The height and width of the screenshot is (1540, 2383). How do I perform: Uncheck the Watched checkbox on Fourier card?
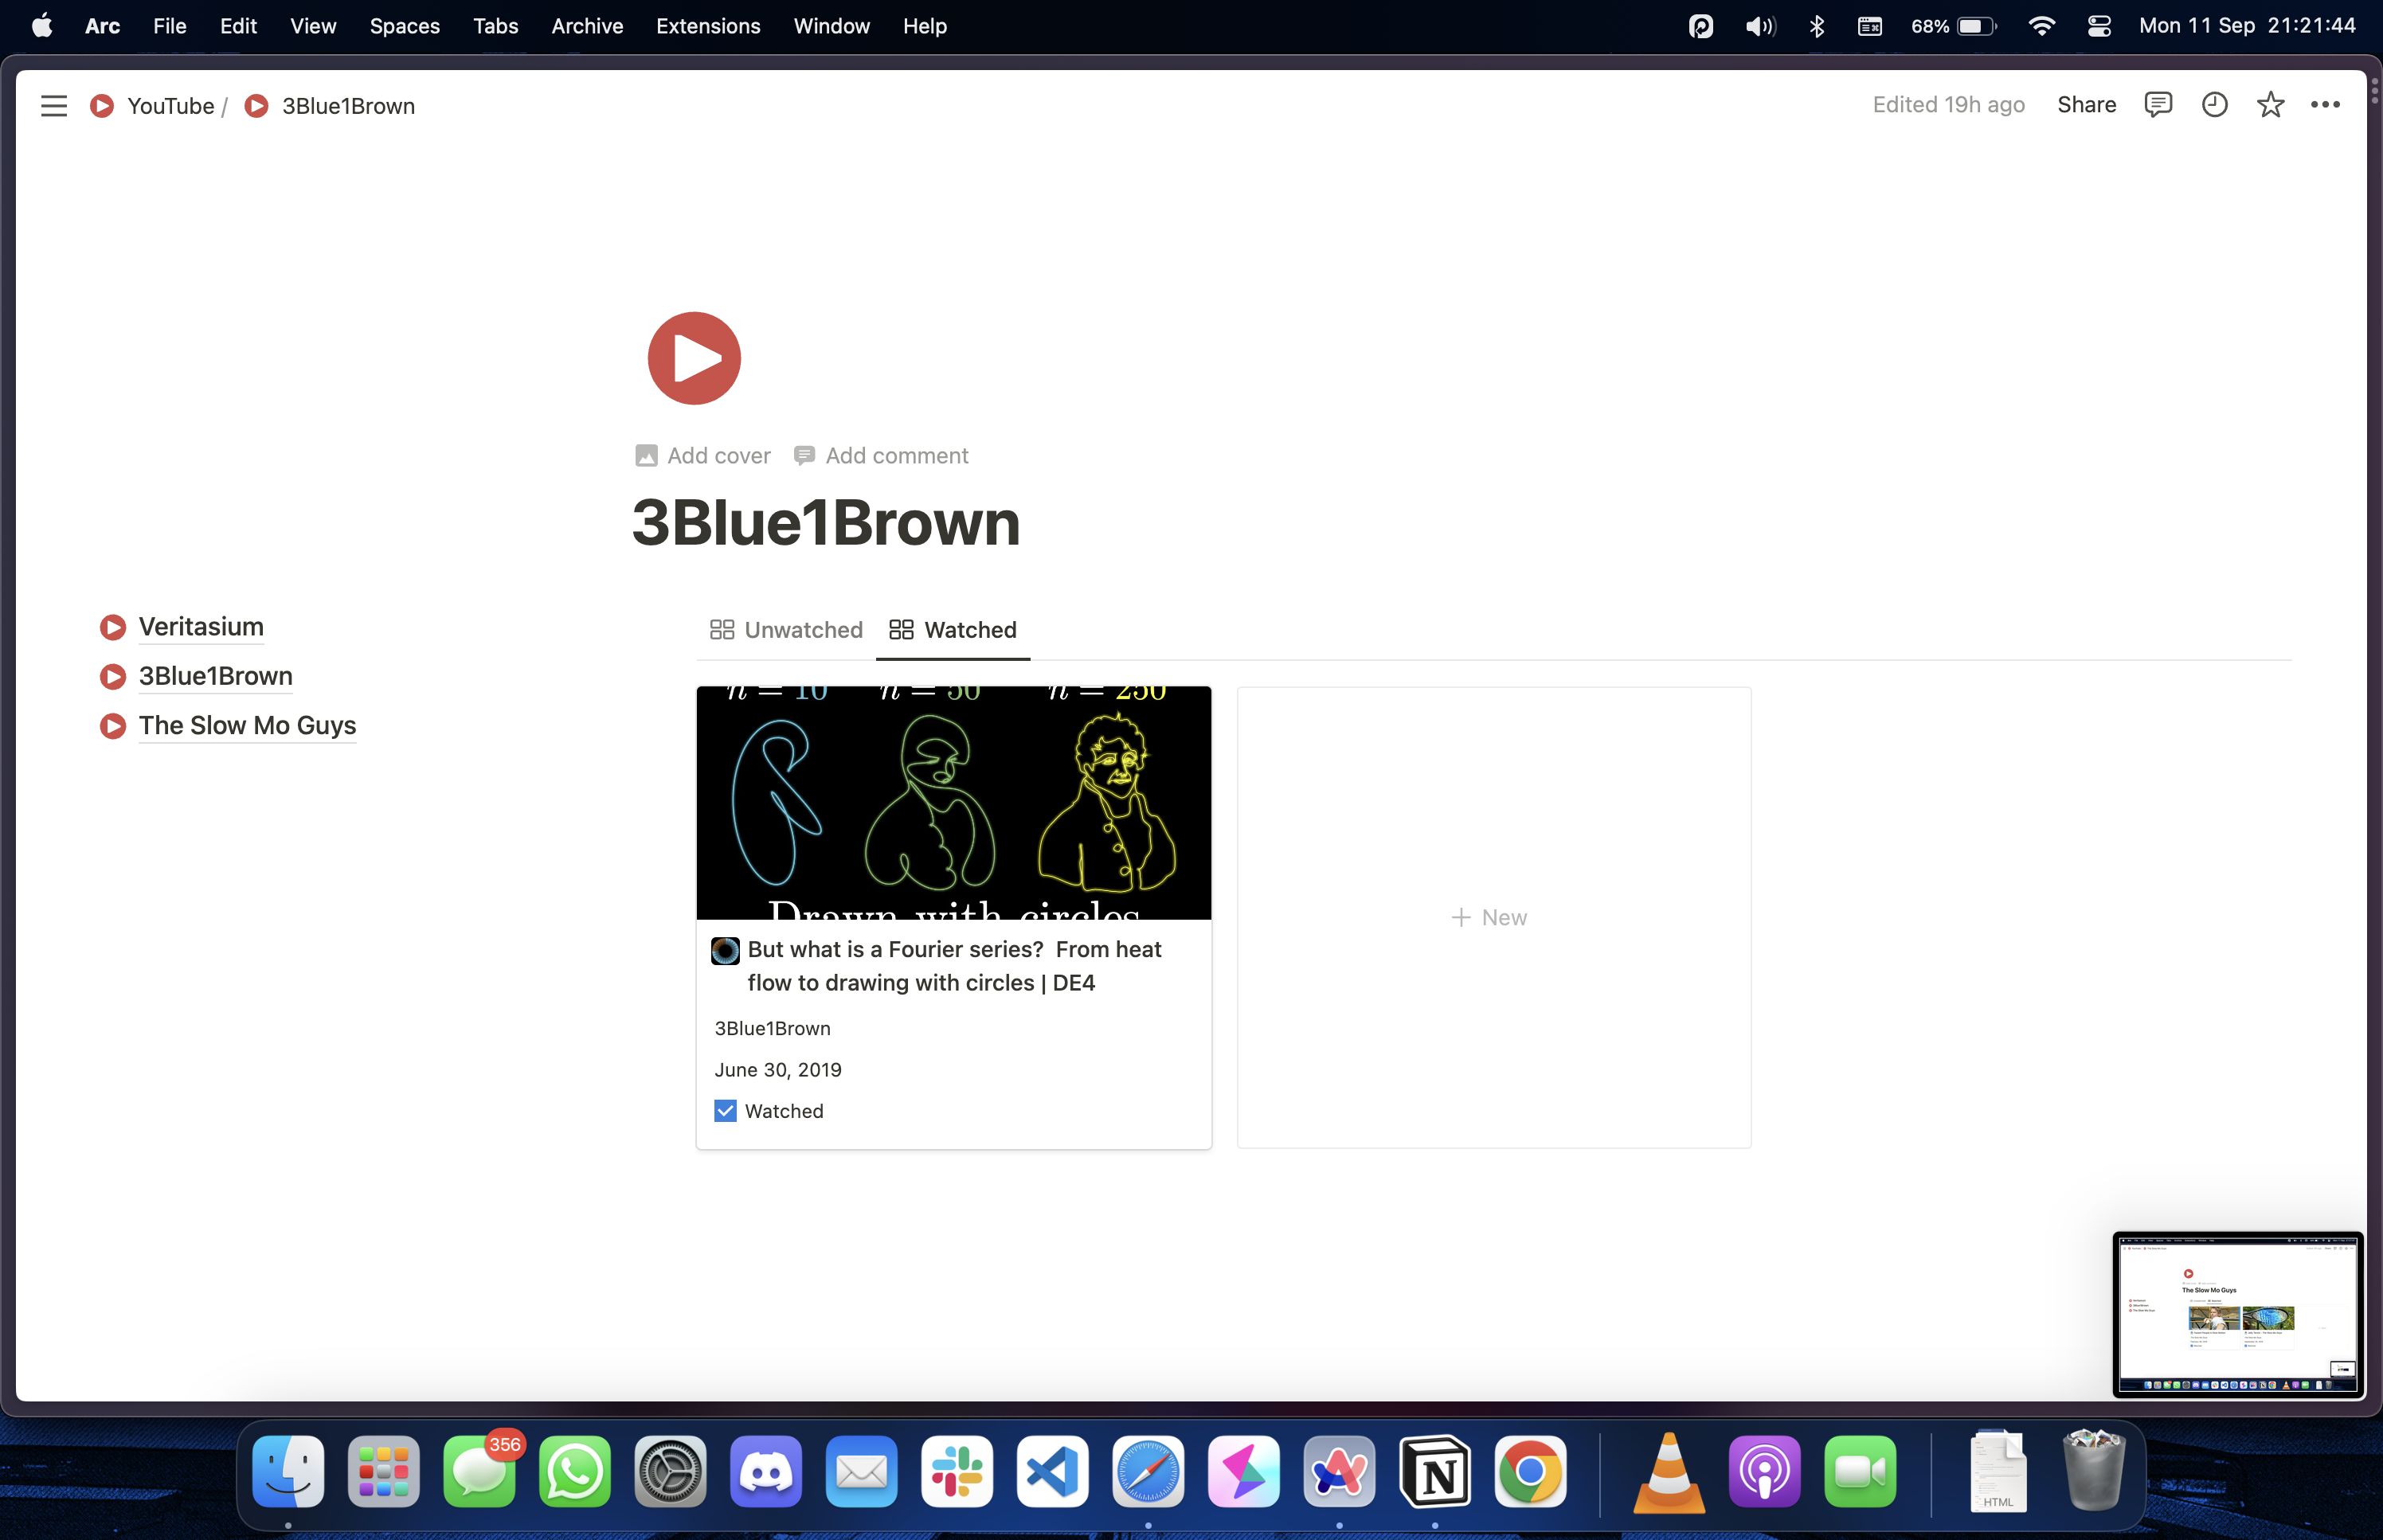click(x=725, y=1111)
